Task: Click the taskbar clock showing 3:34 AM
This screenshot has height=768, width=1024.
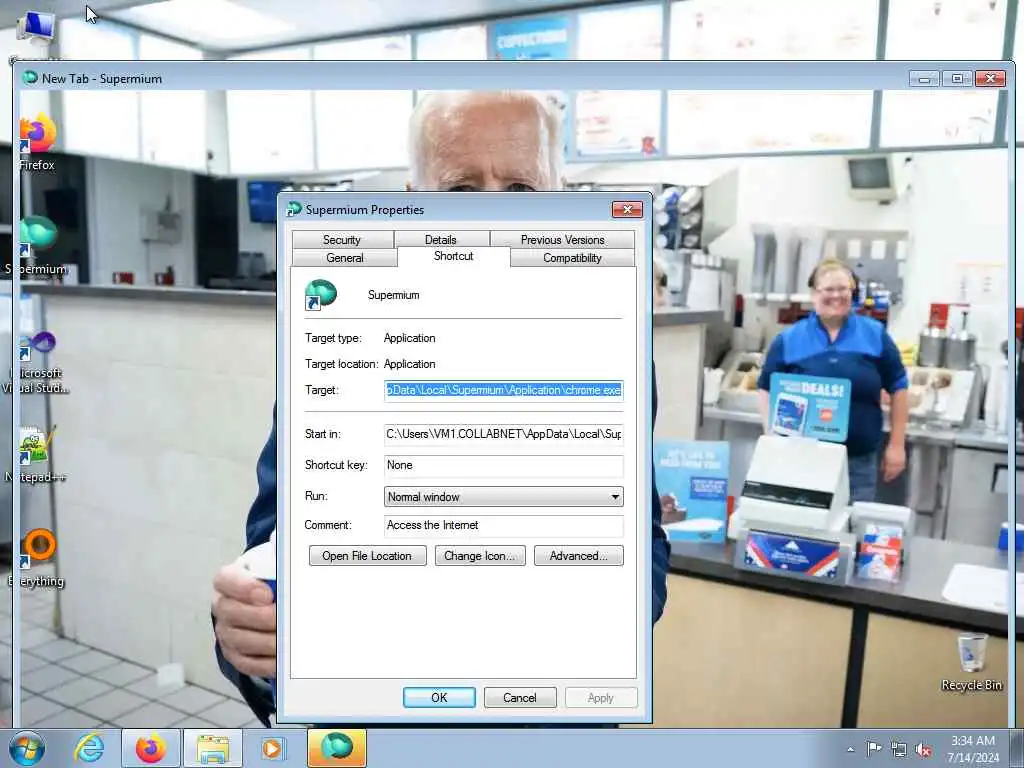Action: tap(973, 749)
